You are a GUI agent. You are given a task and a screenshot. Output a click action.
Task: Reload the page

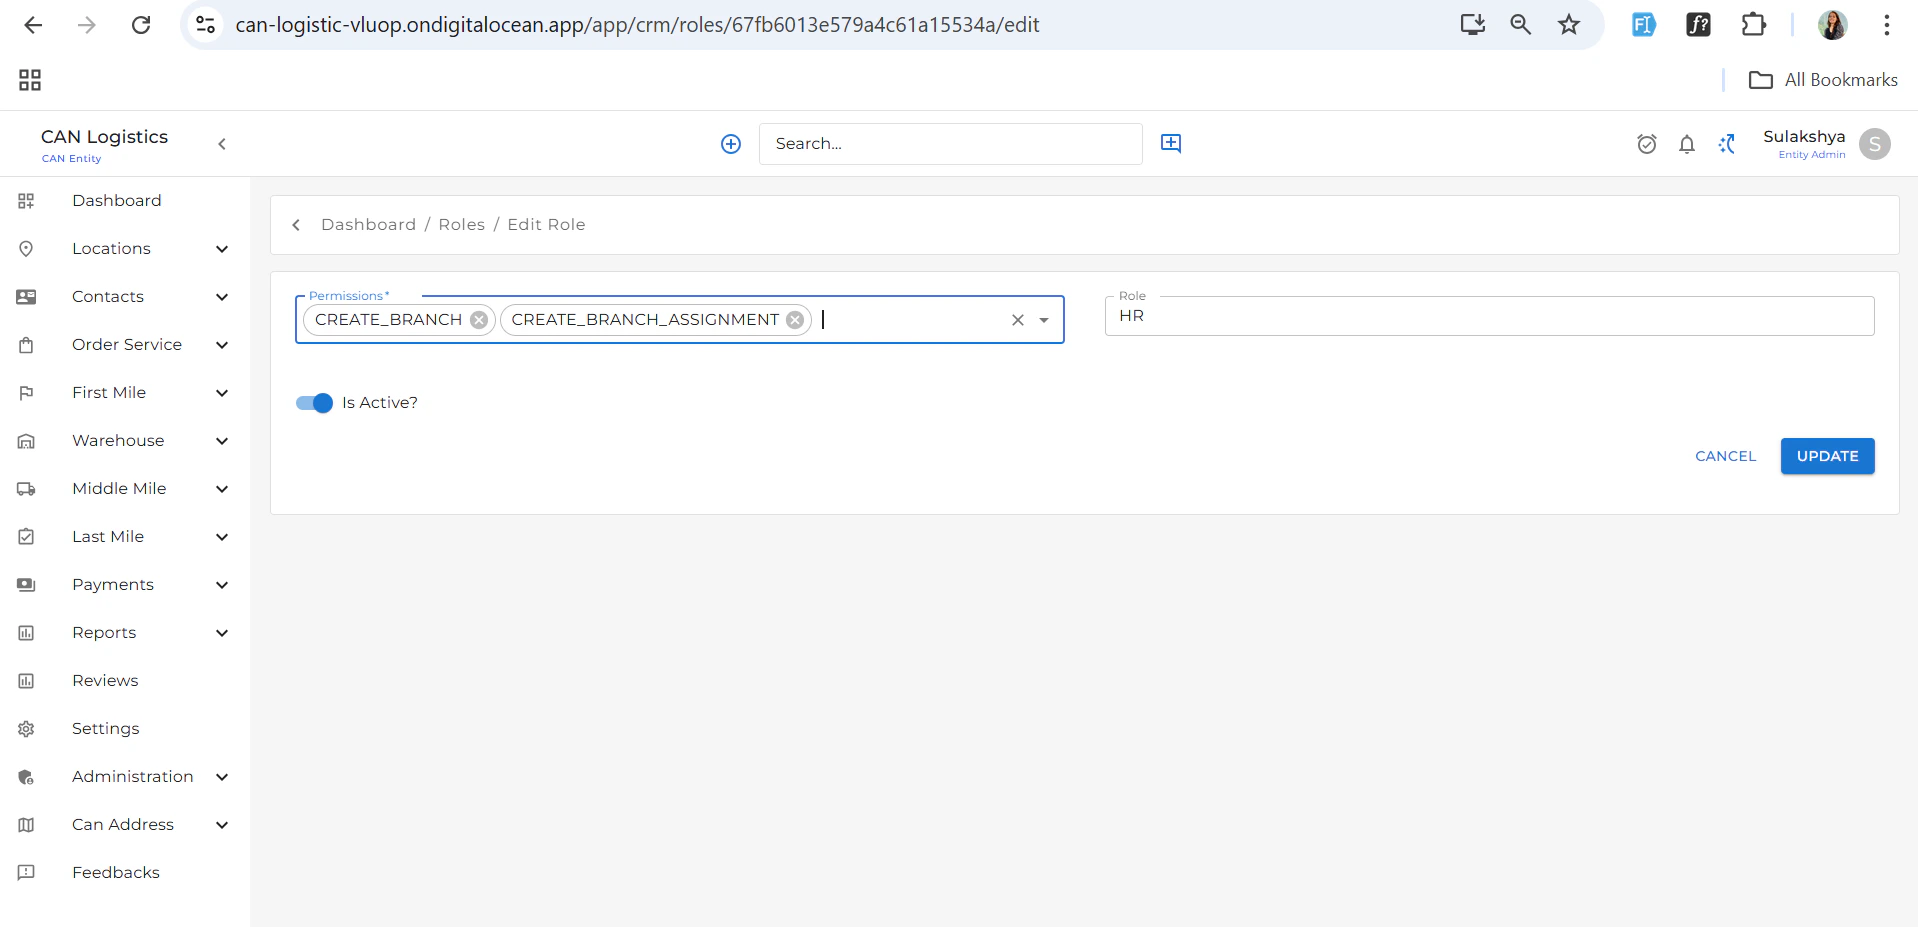[x=141, y=25]
